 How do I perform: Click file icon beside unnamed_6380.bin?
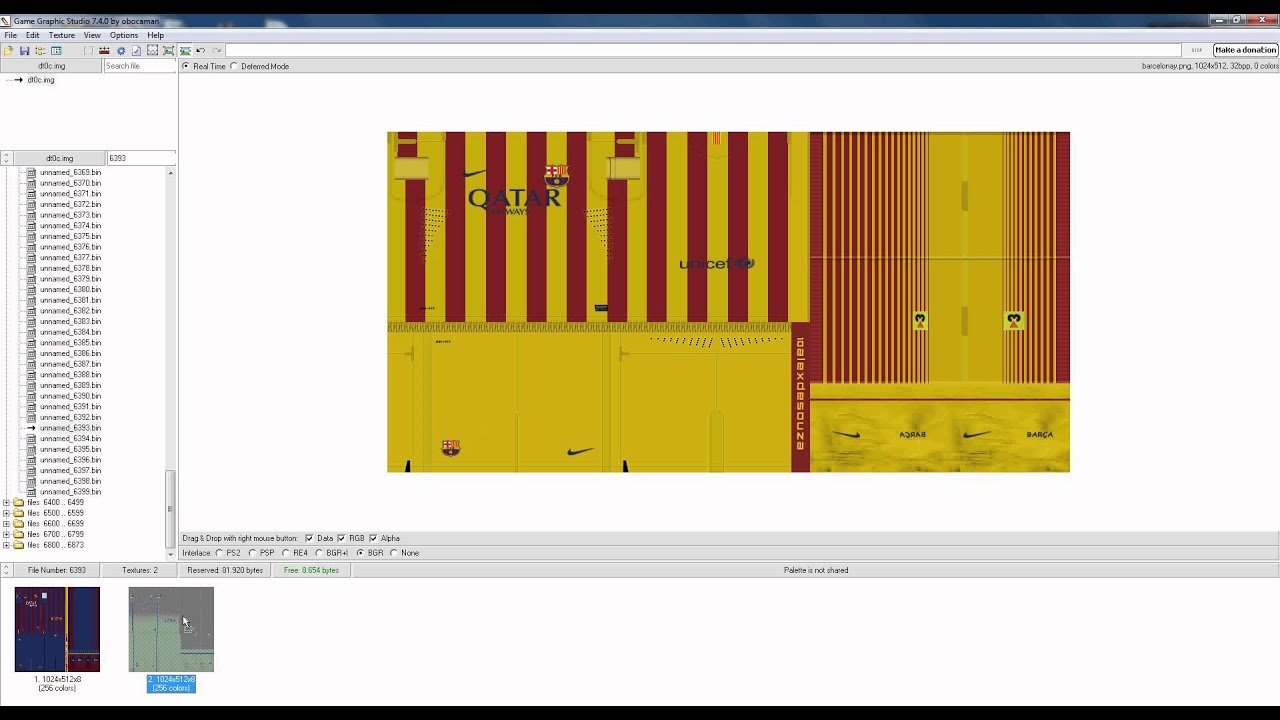[31, 289]
